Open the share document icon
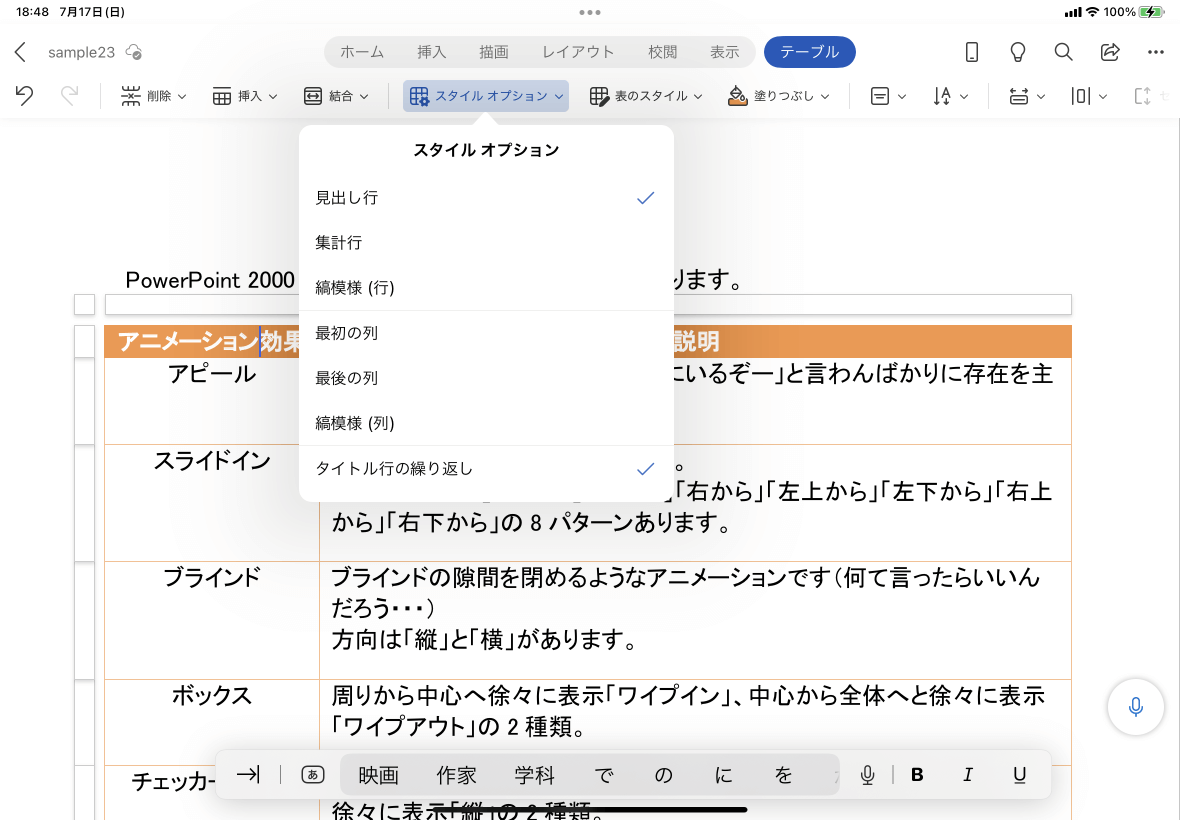 coord(1110,52)
